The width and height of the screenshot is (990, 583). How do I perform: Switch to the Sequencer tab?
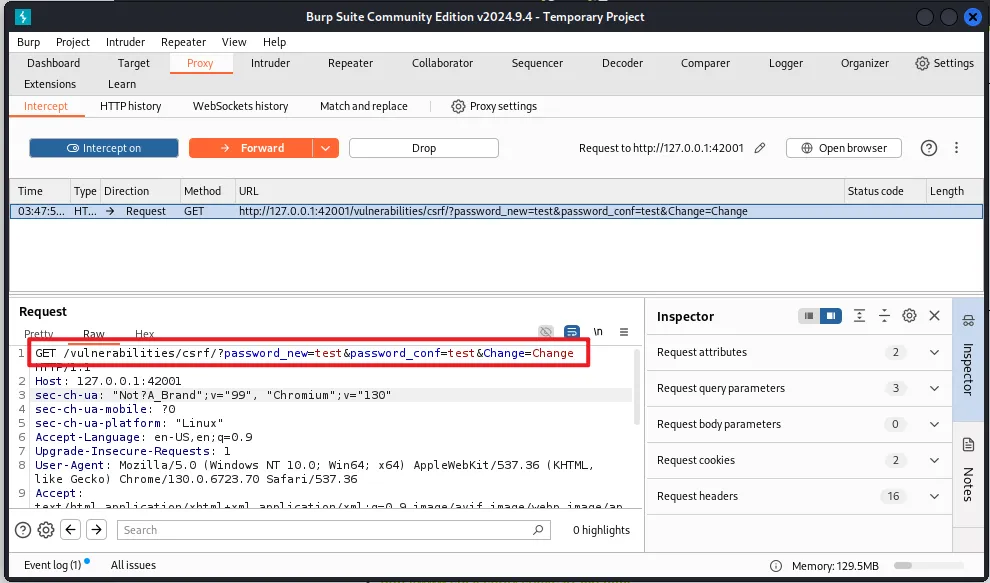coord(537,63)
